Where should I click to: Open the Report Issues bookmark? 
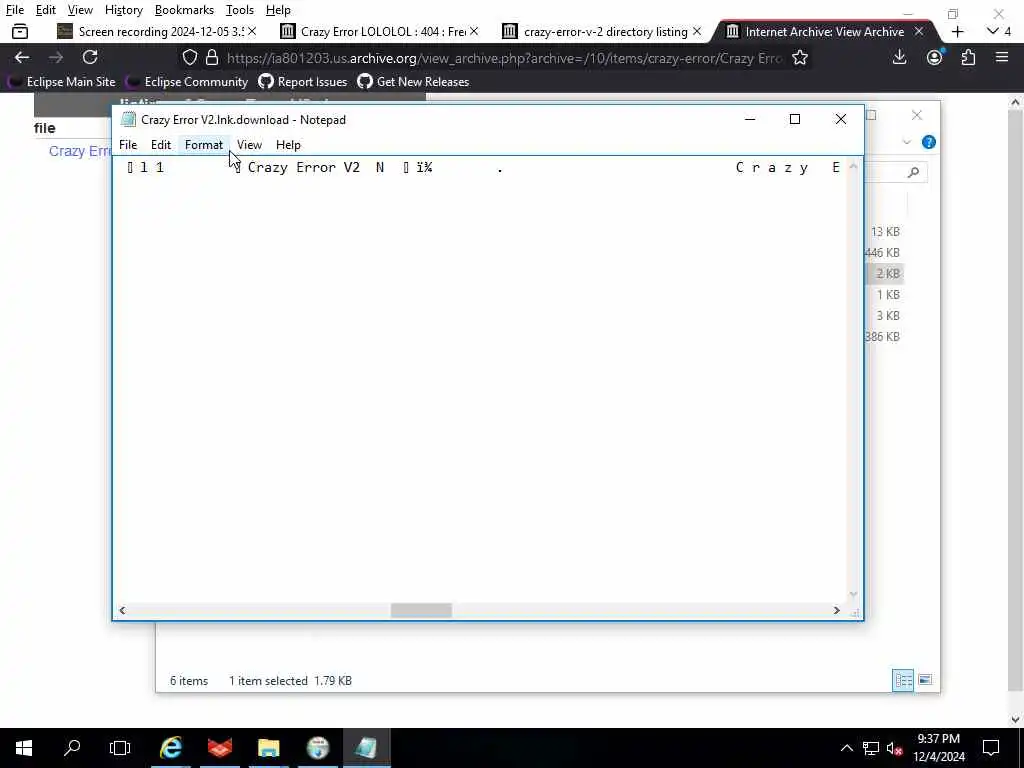point(303,82)
